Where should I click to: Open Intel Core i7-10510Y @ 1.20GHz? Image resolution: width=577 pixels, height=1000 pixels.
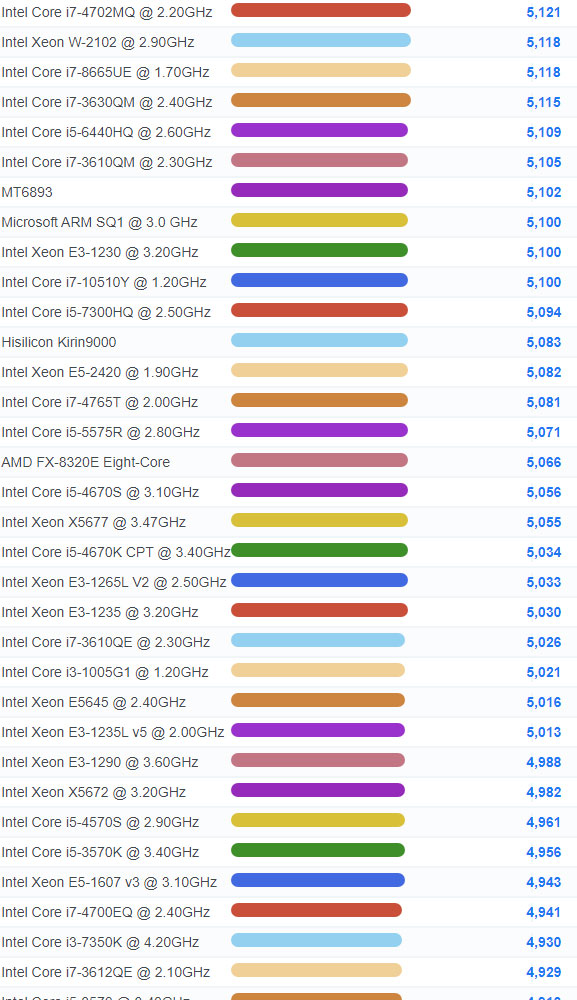(x=104, y=282)
